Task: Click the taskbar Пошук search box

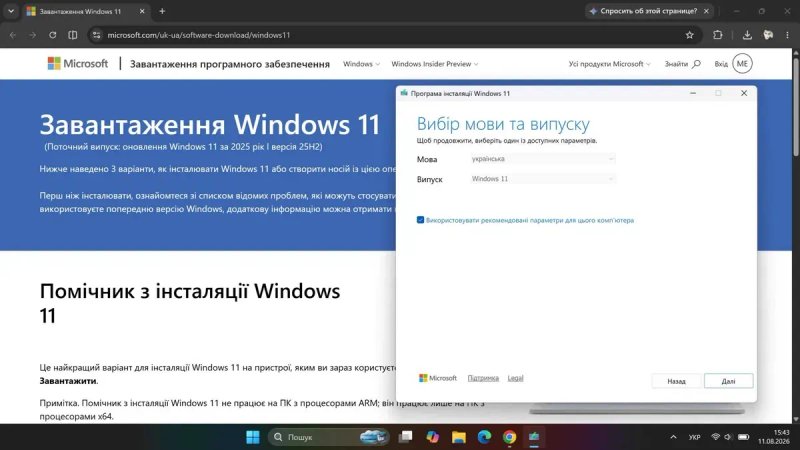Action: (329, 437)
